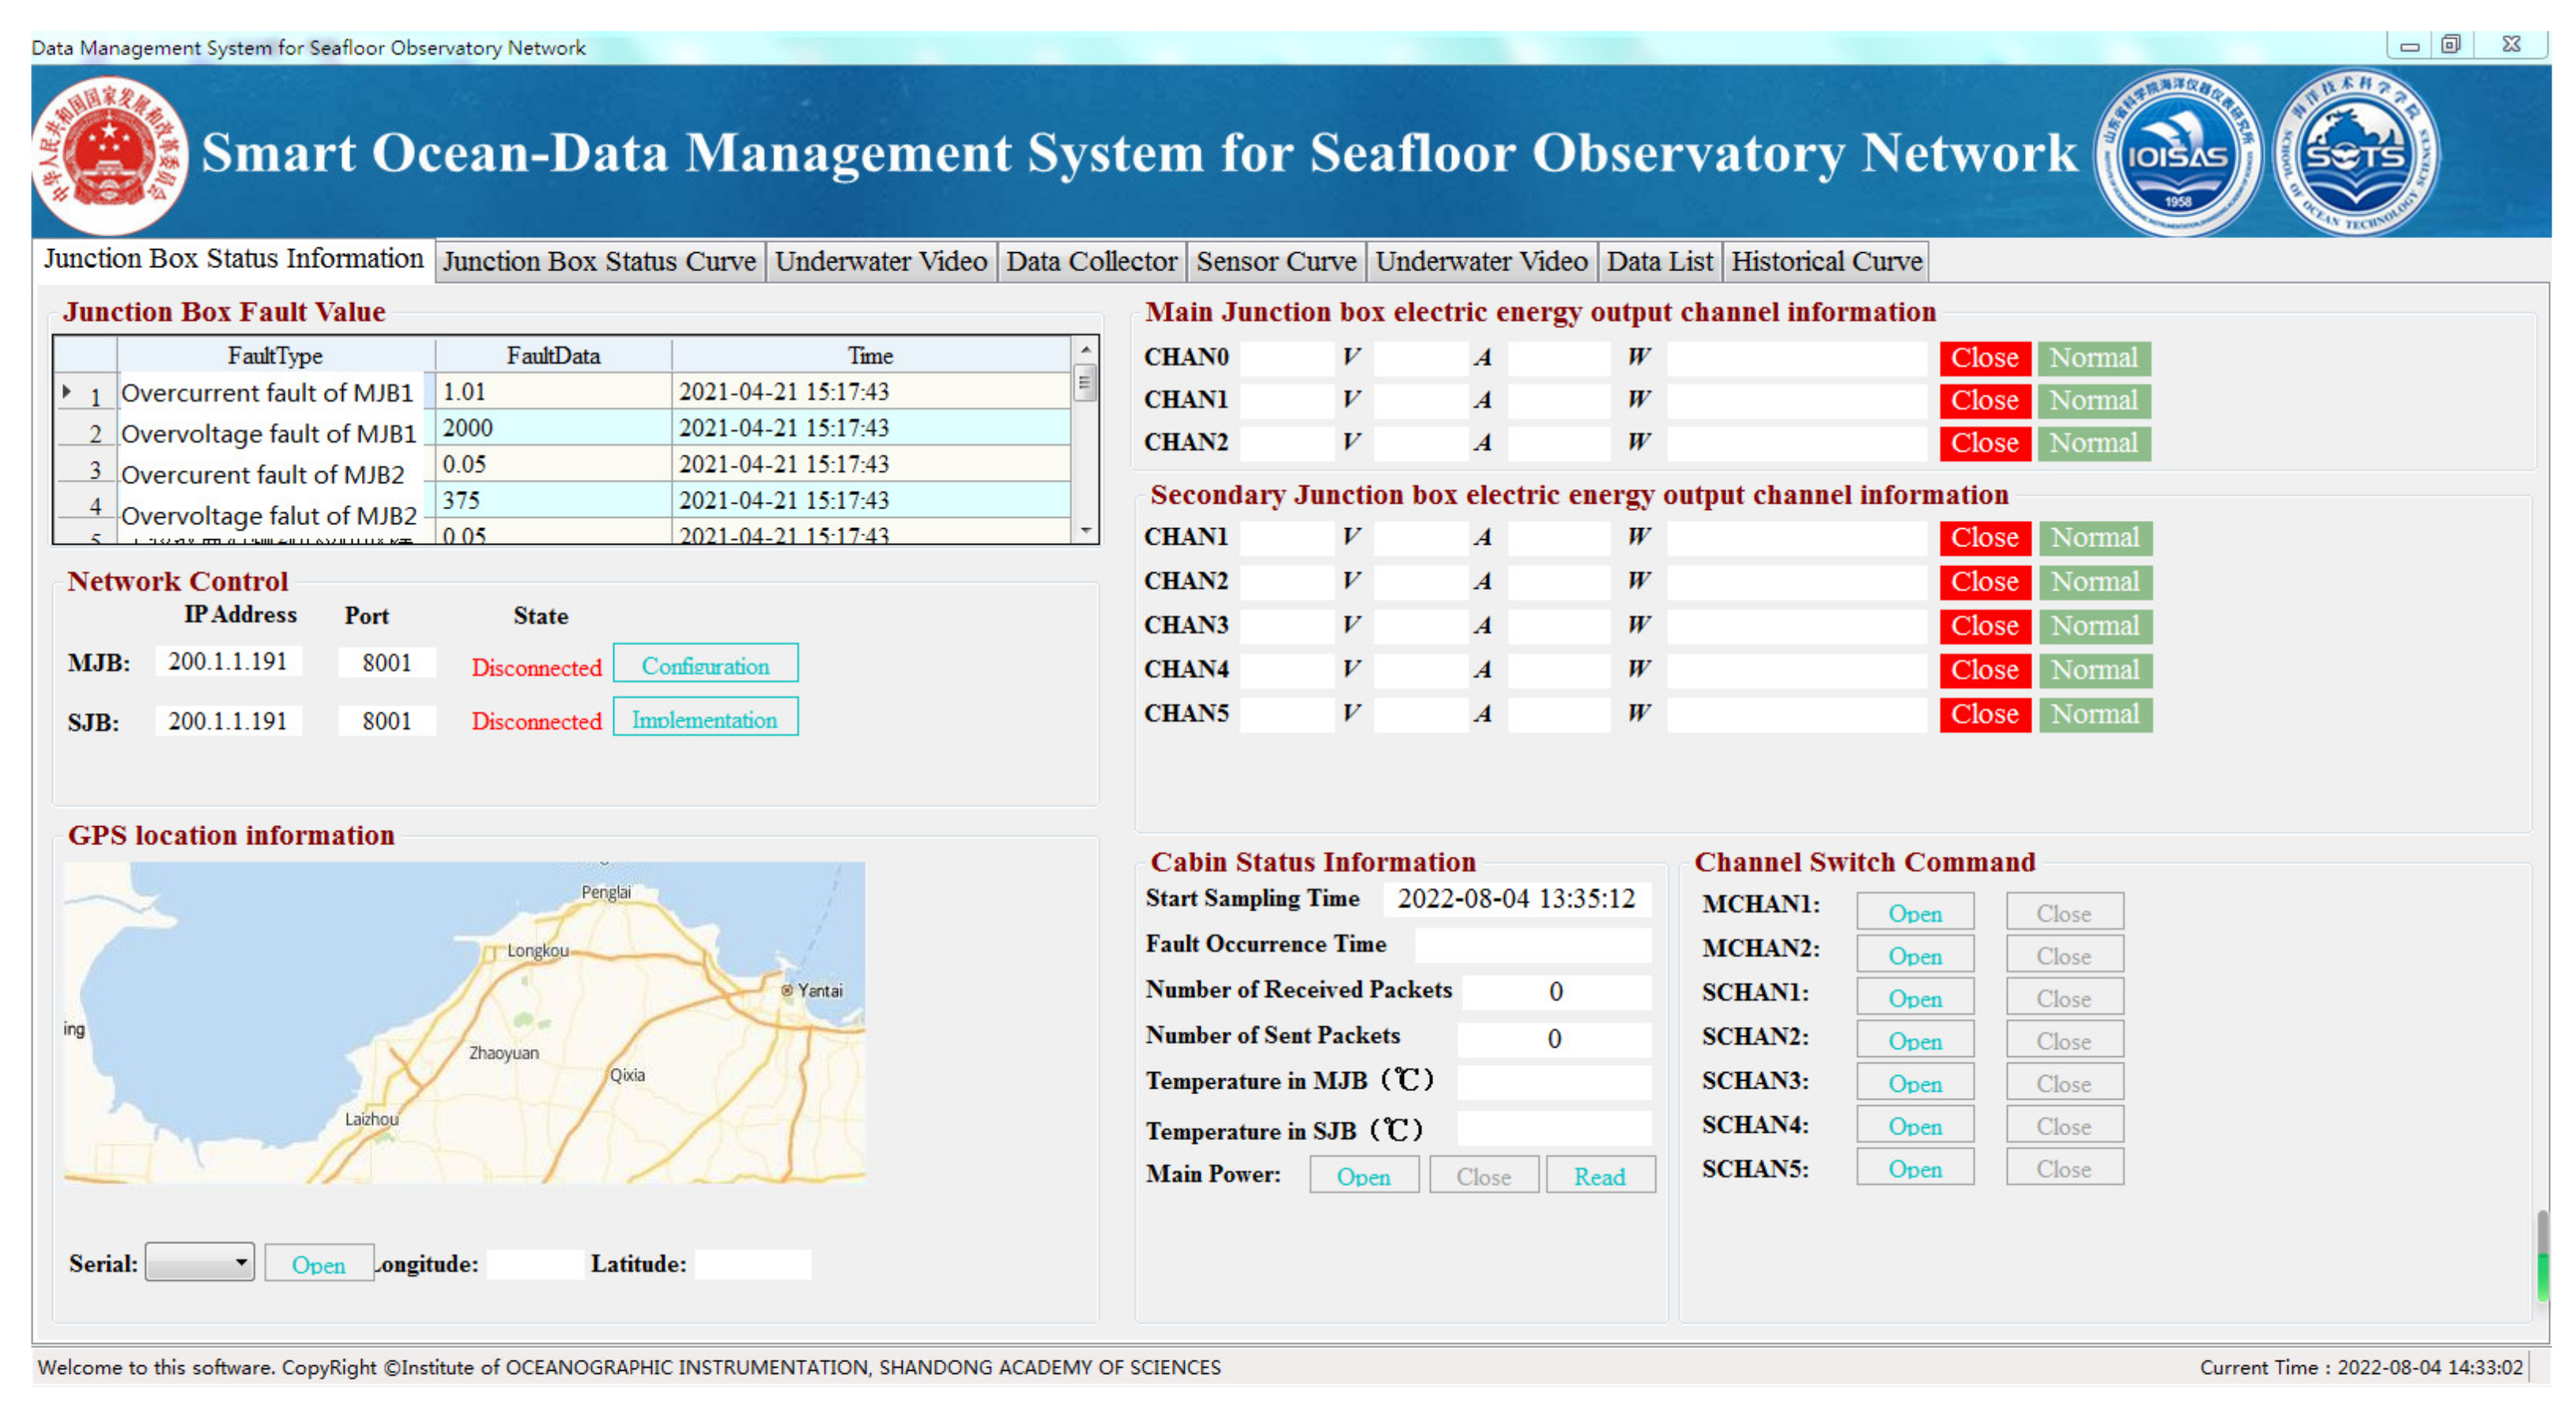This screenshot has height=1408, width=2576.
Task: Click the MJB IP Address field
Action: pos(228,662)
